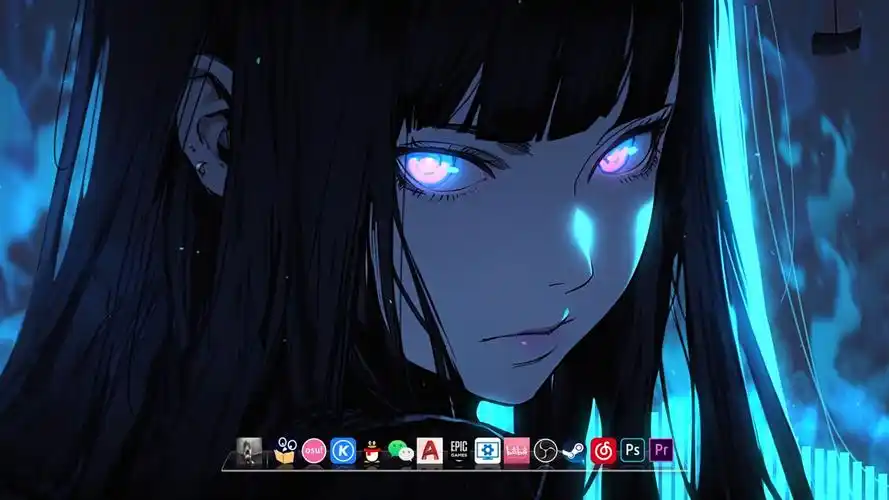Open the blue KuGou music 'K' icon
This screenshot has width=889, height=500.
343,451
